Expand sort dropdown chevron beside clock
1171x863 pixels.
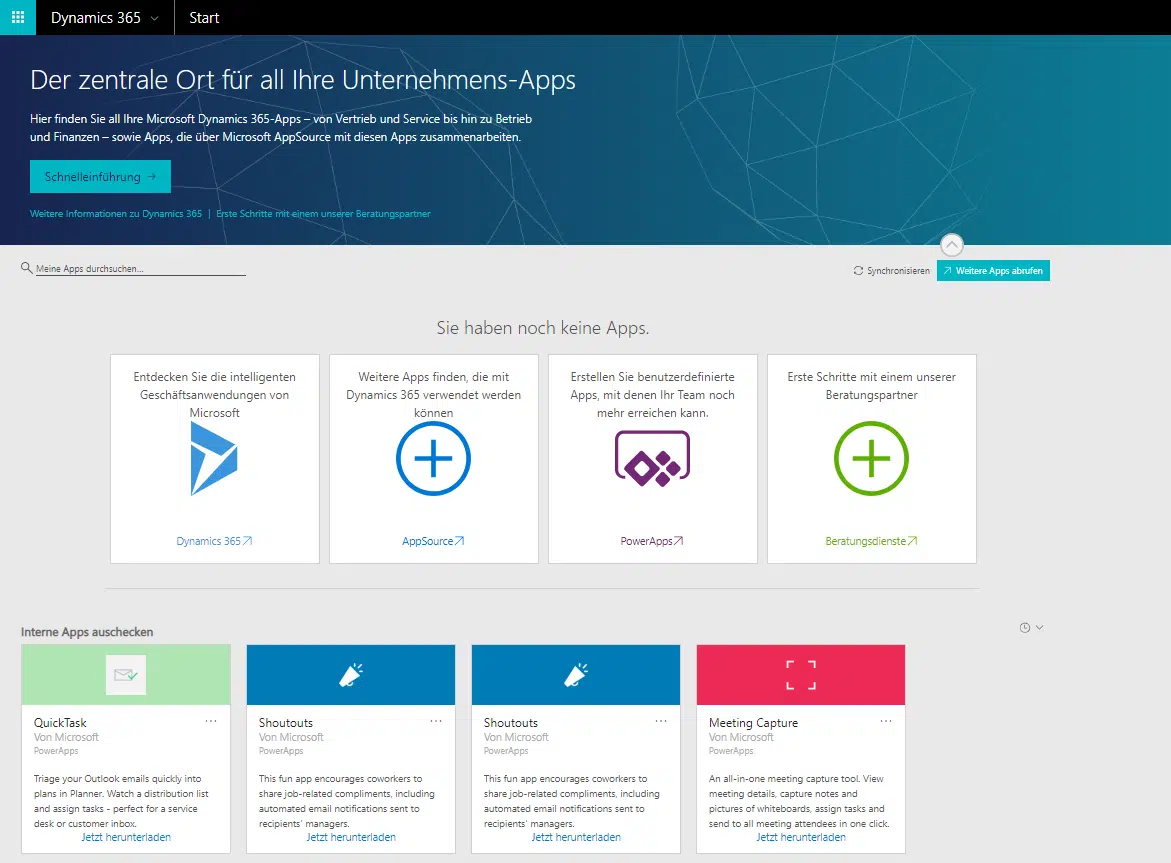pos(1039,628)
